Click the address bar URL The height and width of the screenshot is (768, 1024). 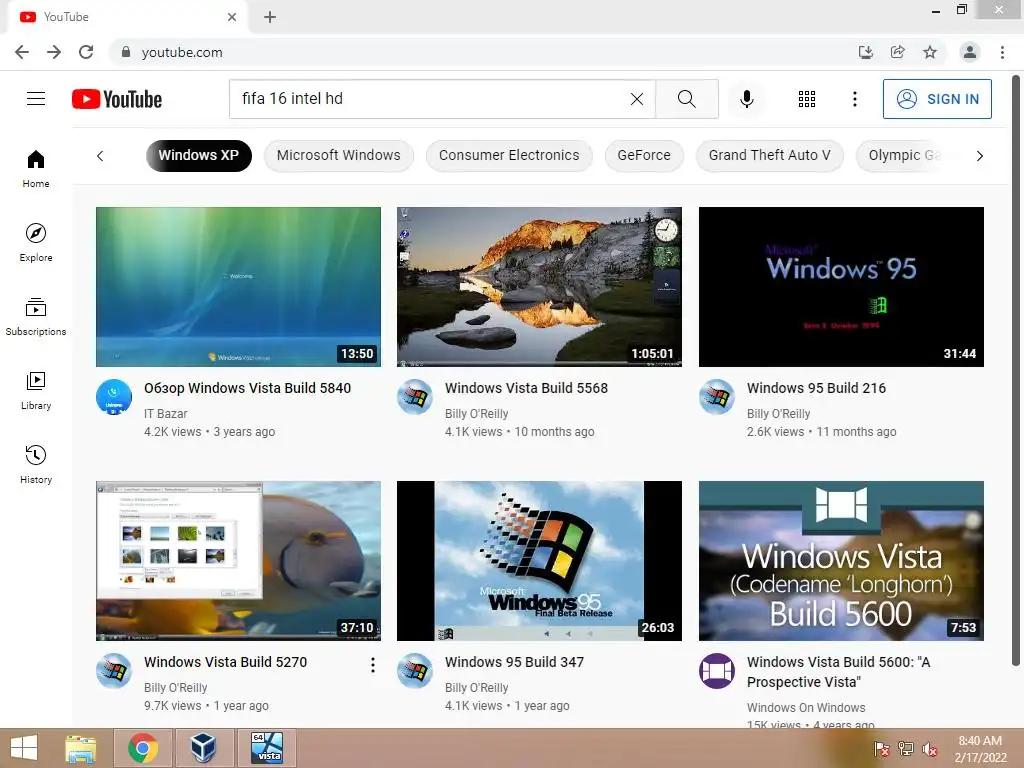click(182, 52)
